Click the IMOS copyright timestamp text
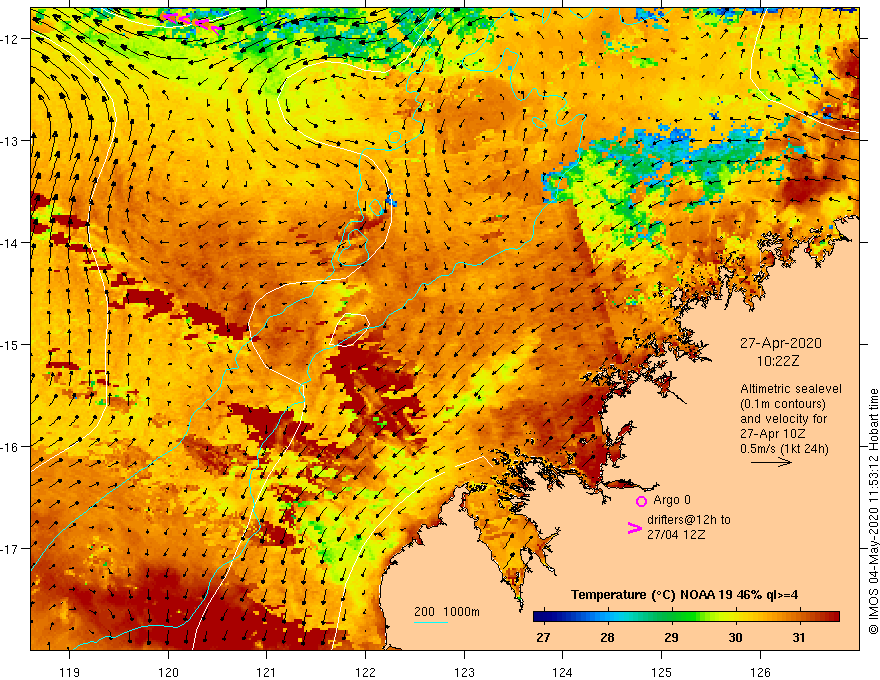The width and height of the screenshot is (880, 680). 873,511
